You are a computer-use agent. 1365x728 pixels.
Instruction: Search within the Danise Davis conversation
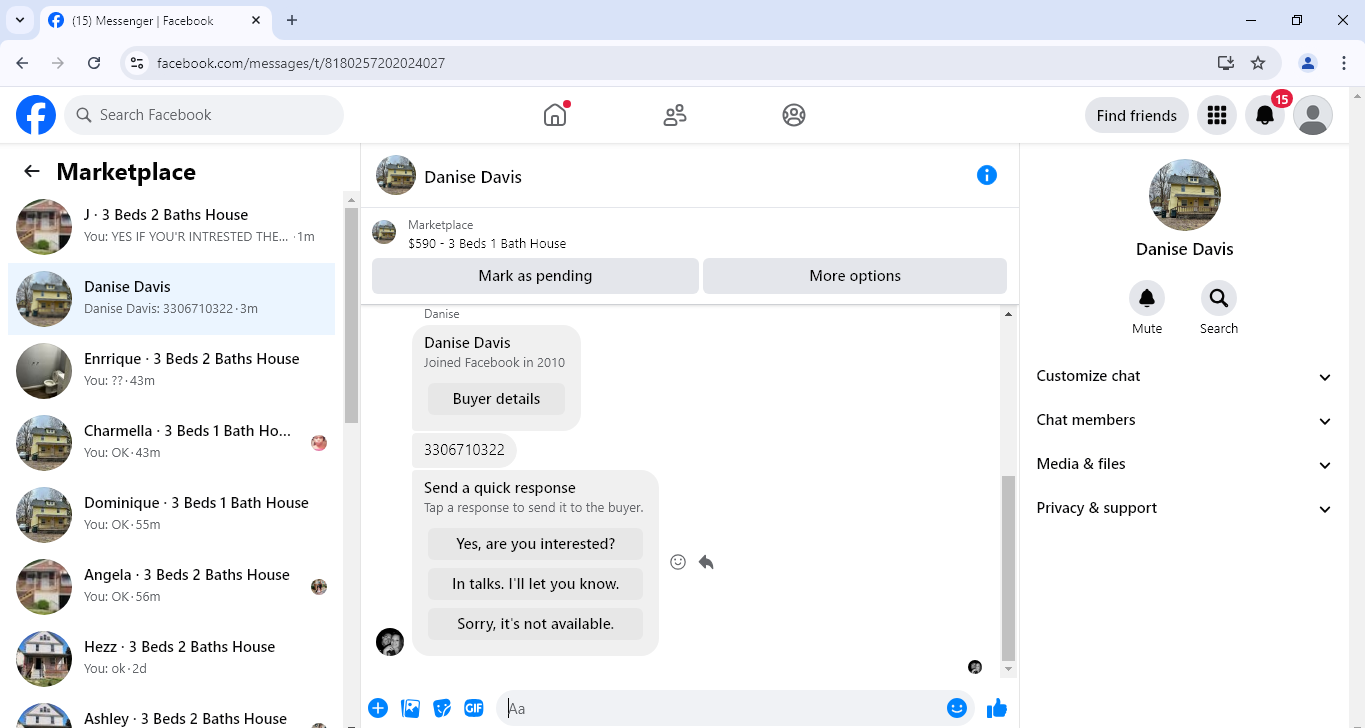[1219, 298]
